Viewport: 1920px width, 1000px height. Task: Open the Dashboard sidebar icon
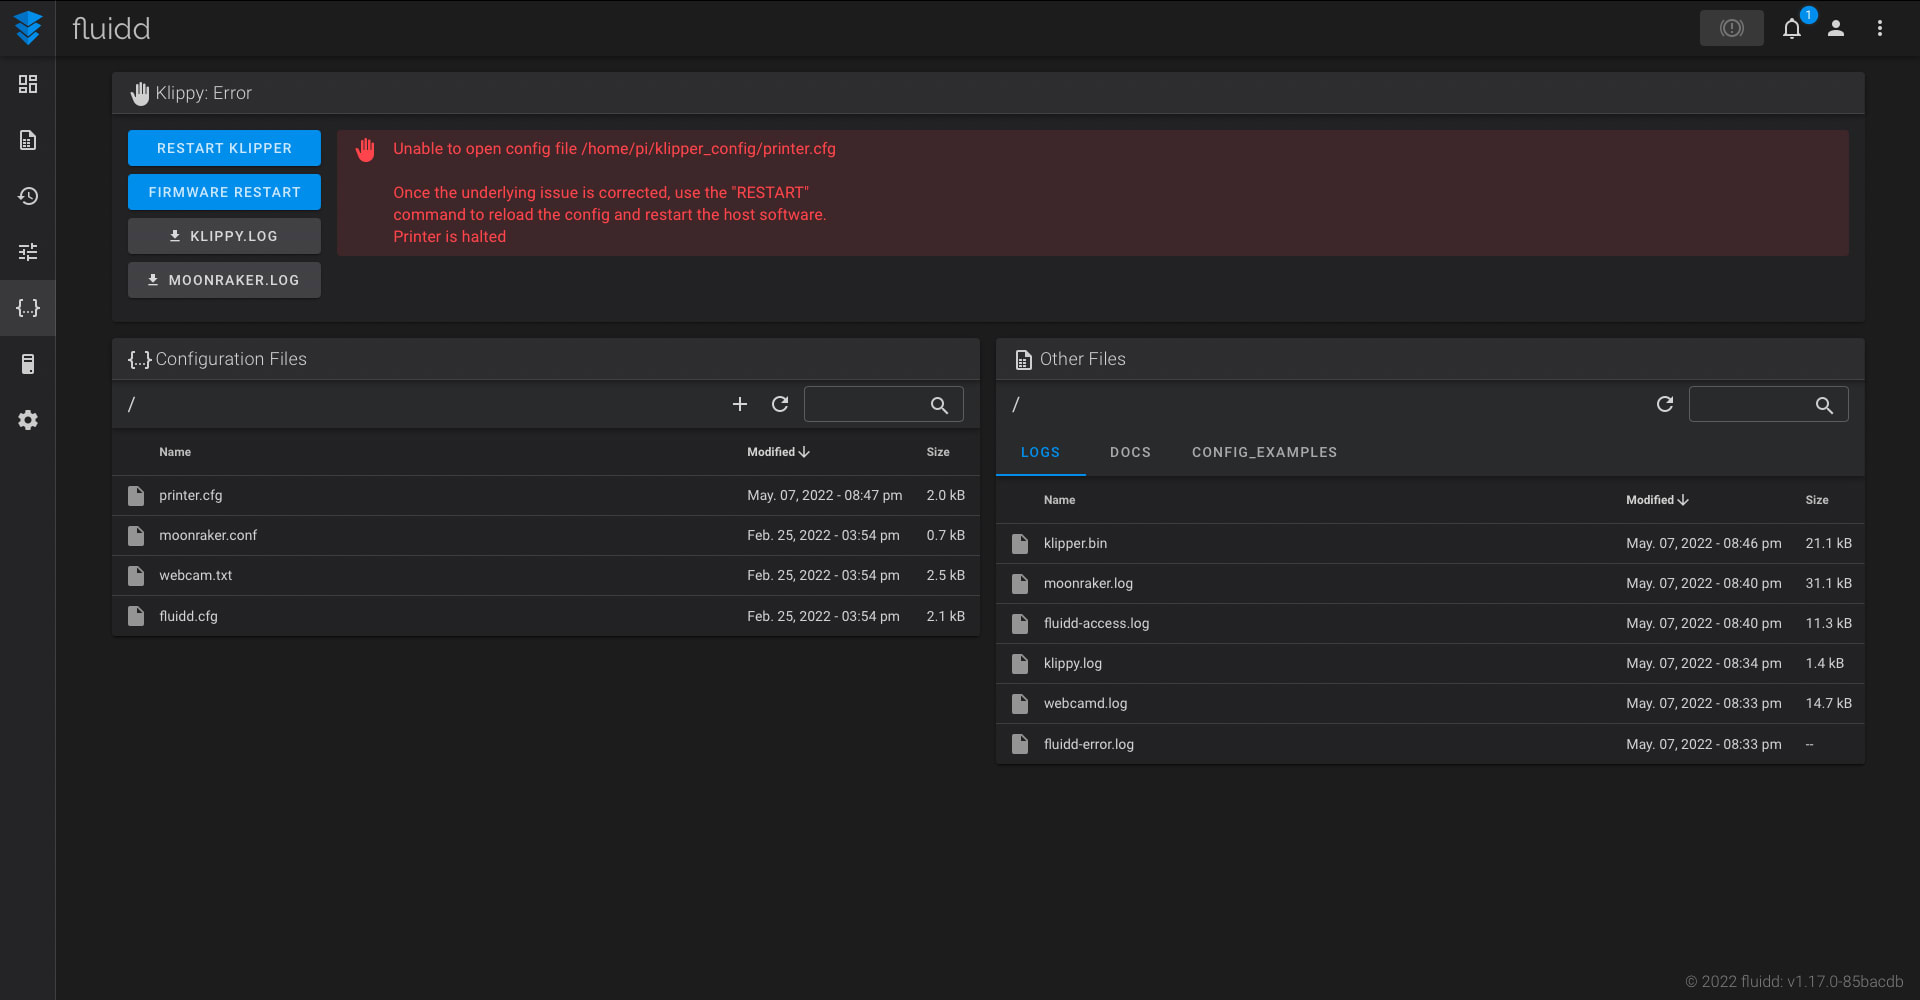click(28, 84)
